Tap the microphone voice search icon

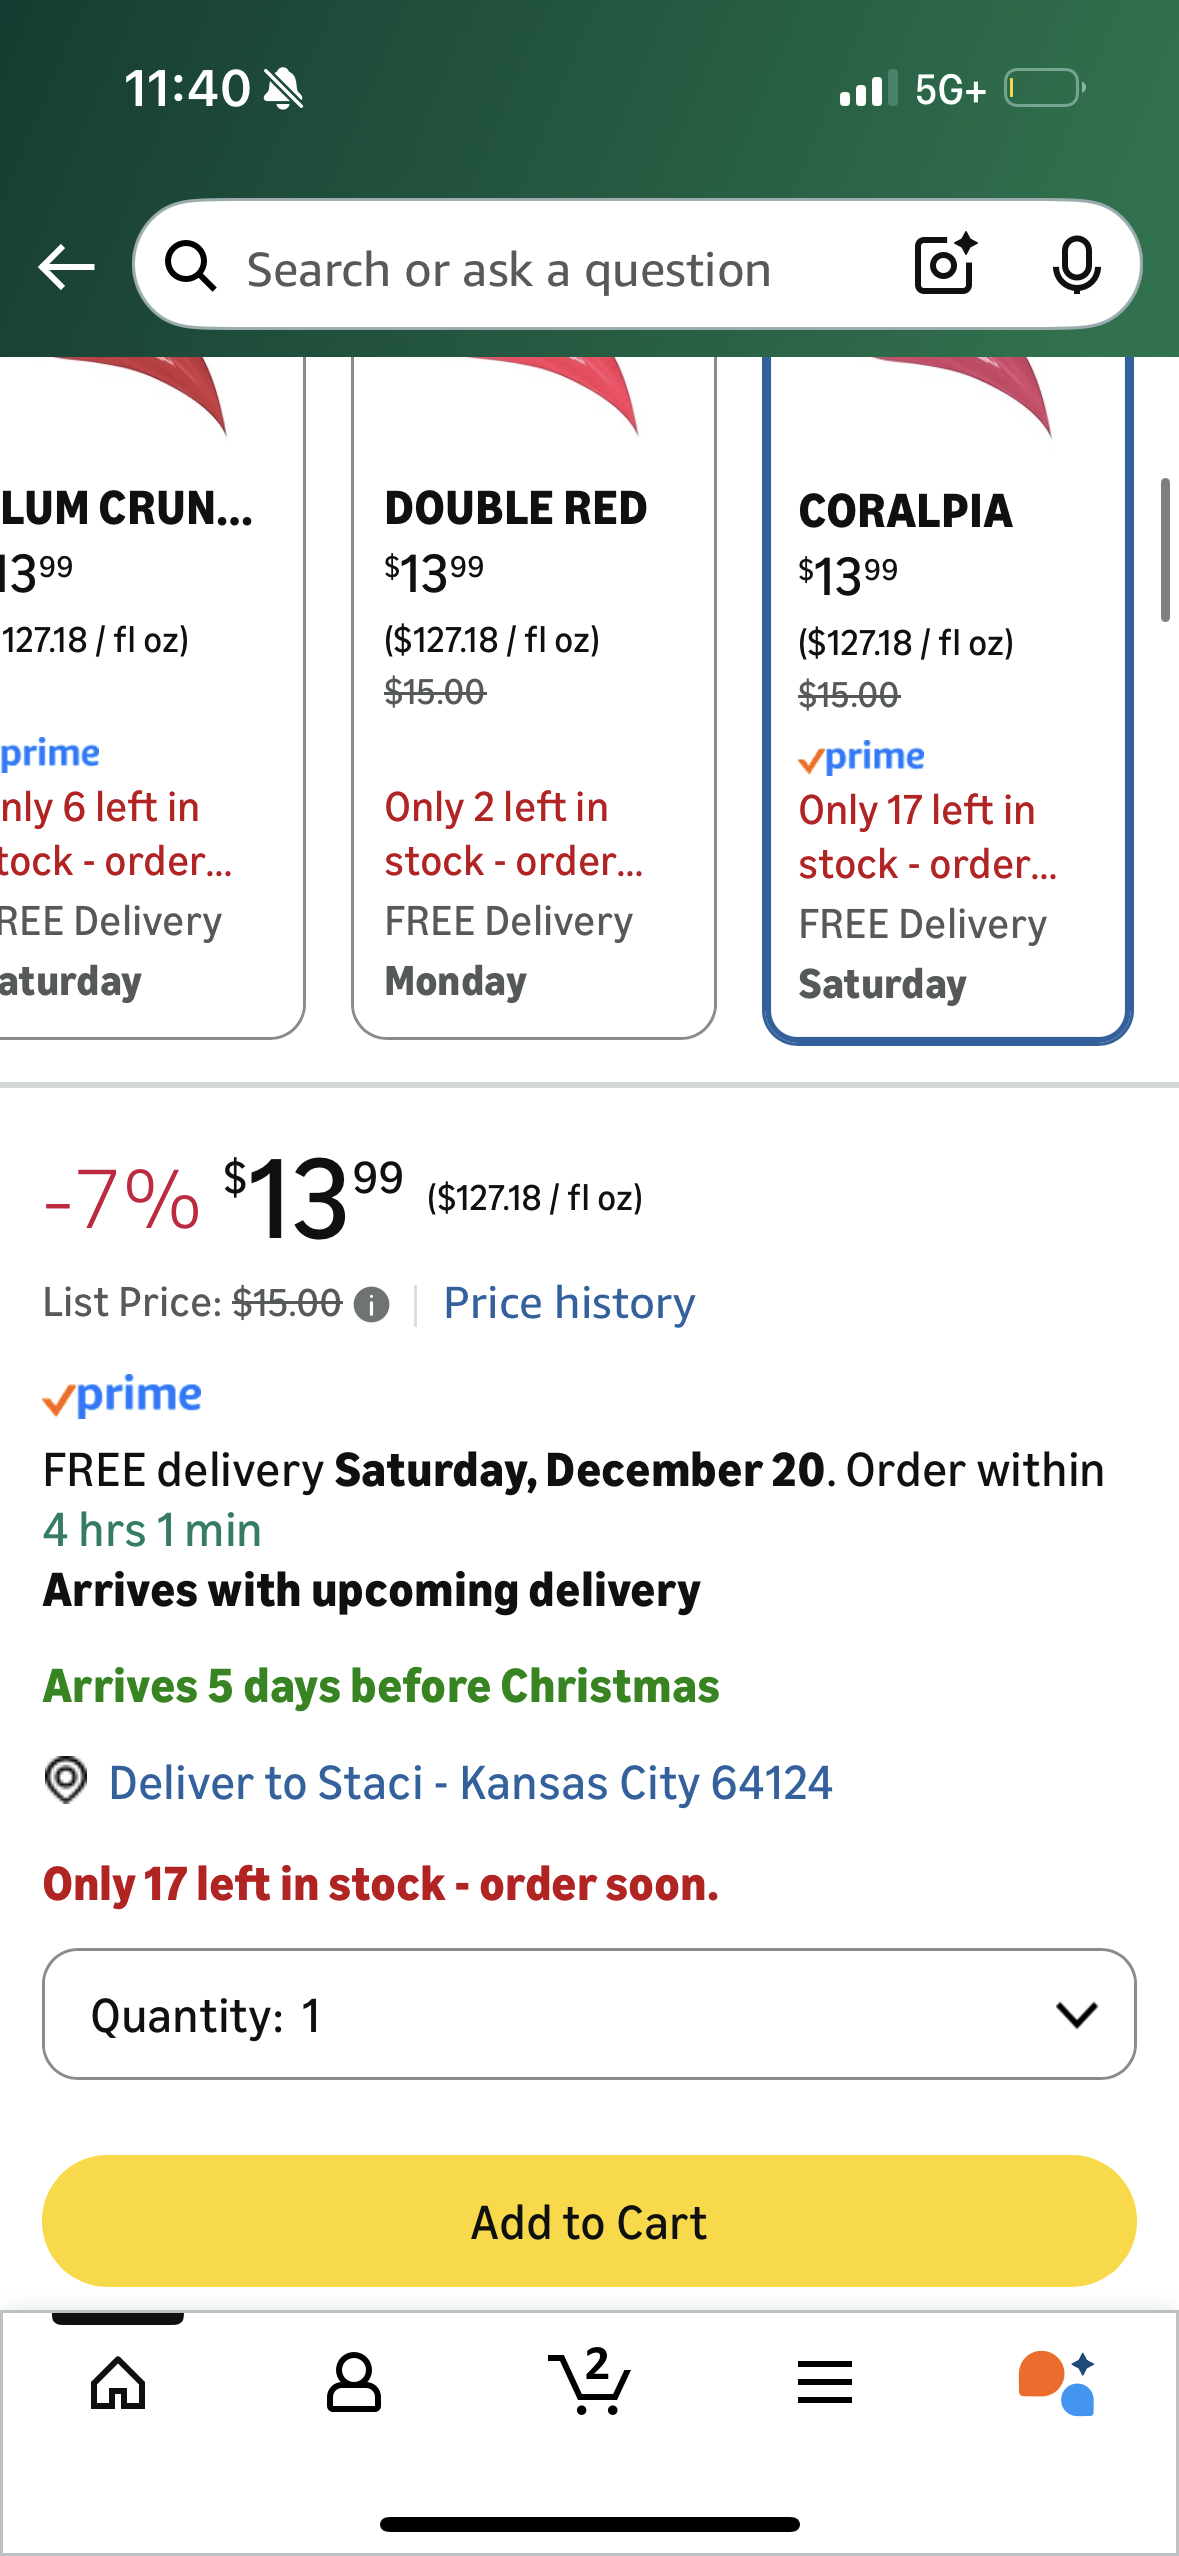pyautogui.click(x=1076, y=266)
